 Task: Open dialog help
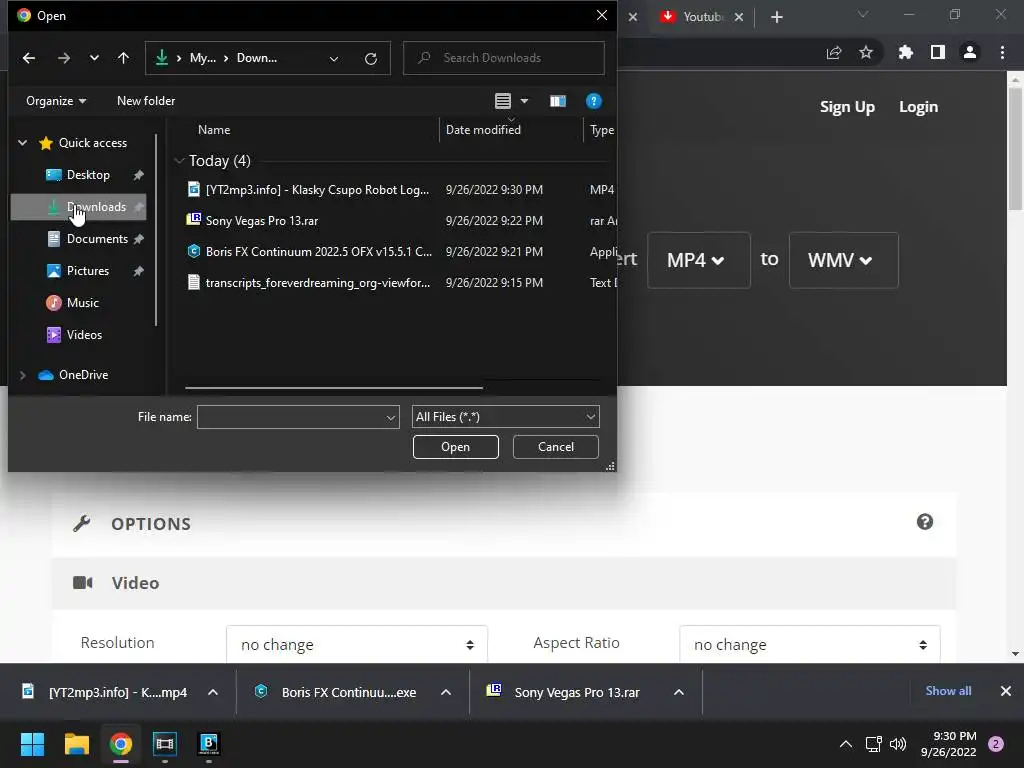point(593,101)
